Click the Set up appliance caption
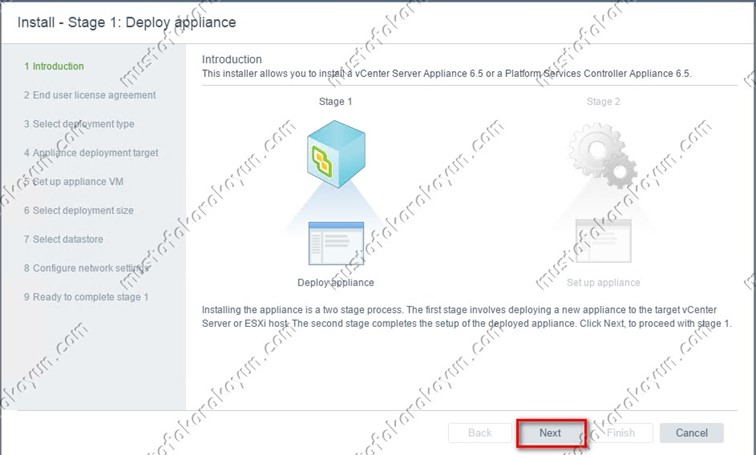 click(x=603, y=282)
